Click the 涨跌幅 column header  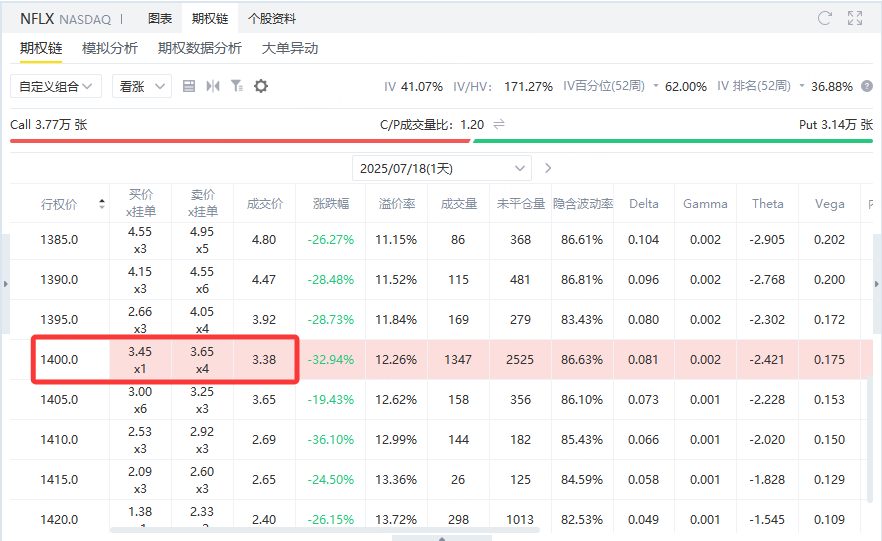pos(331,204)
